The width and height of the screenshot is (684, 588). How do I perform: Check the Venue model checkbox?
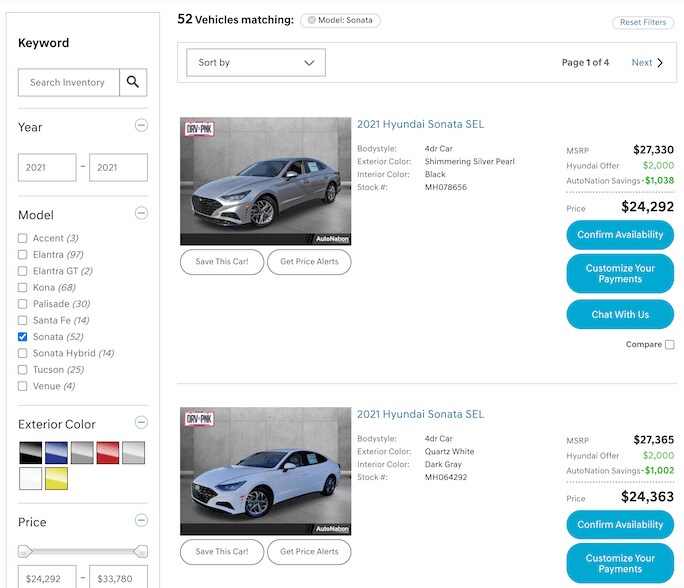pos(22,386)
